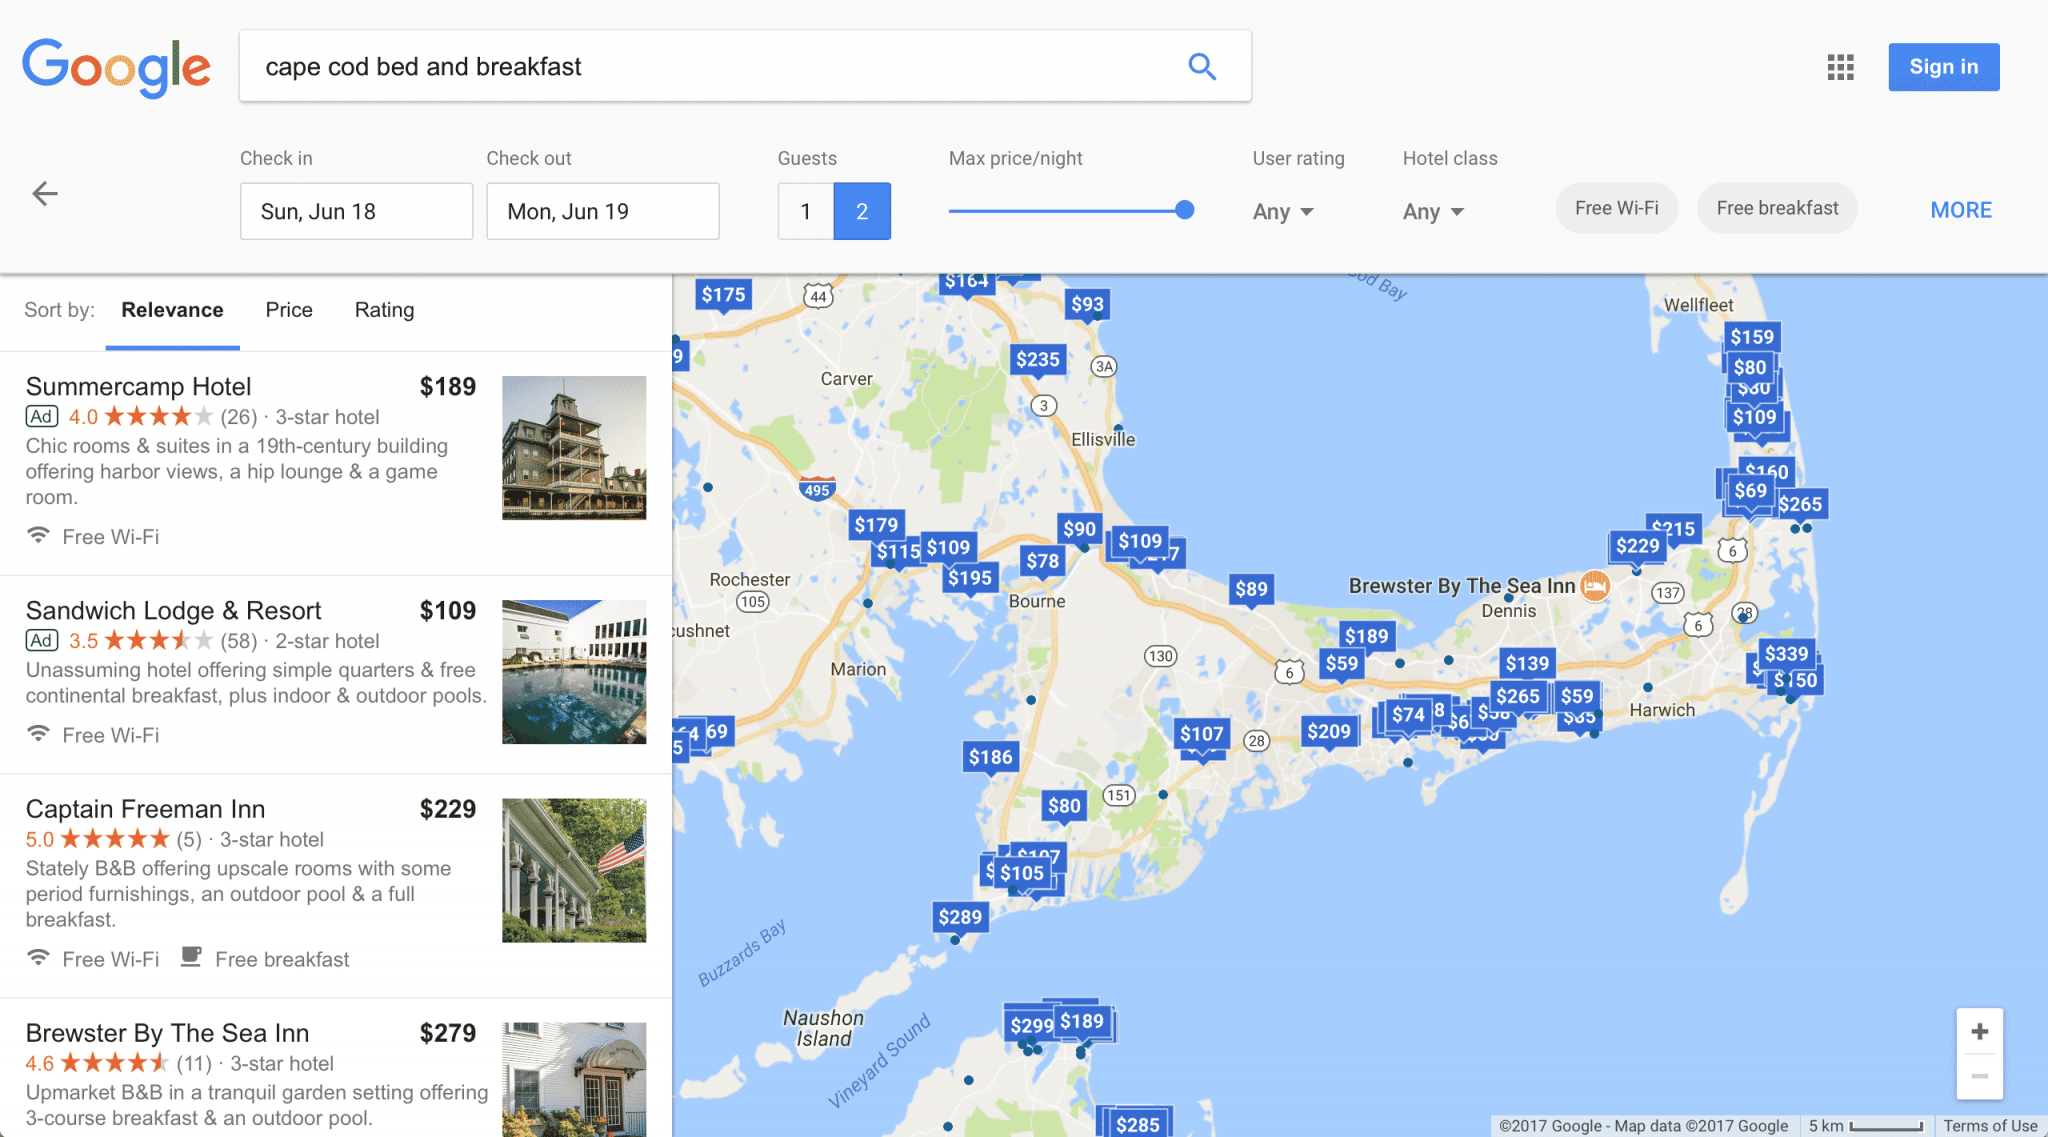Open the Check out date picker
Screen dimensions: 2048x1137
tap(602, 211)
